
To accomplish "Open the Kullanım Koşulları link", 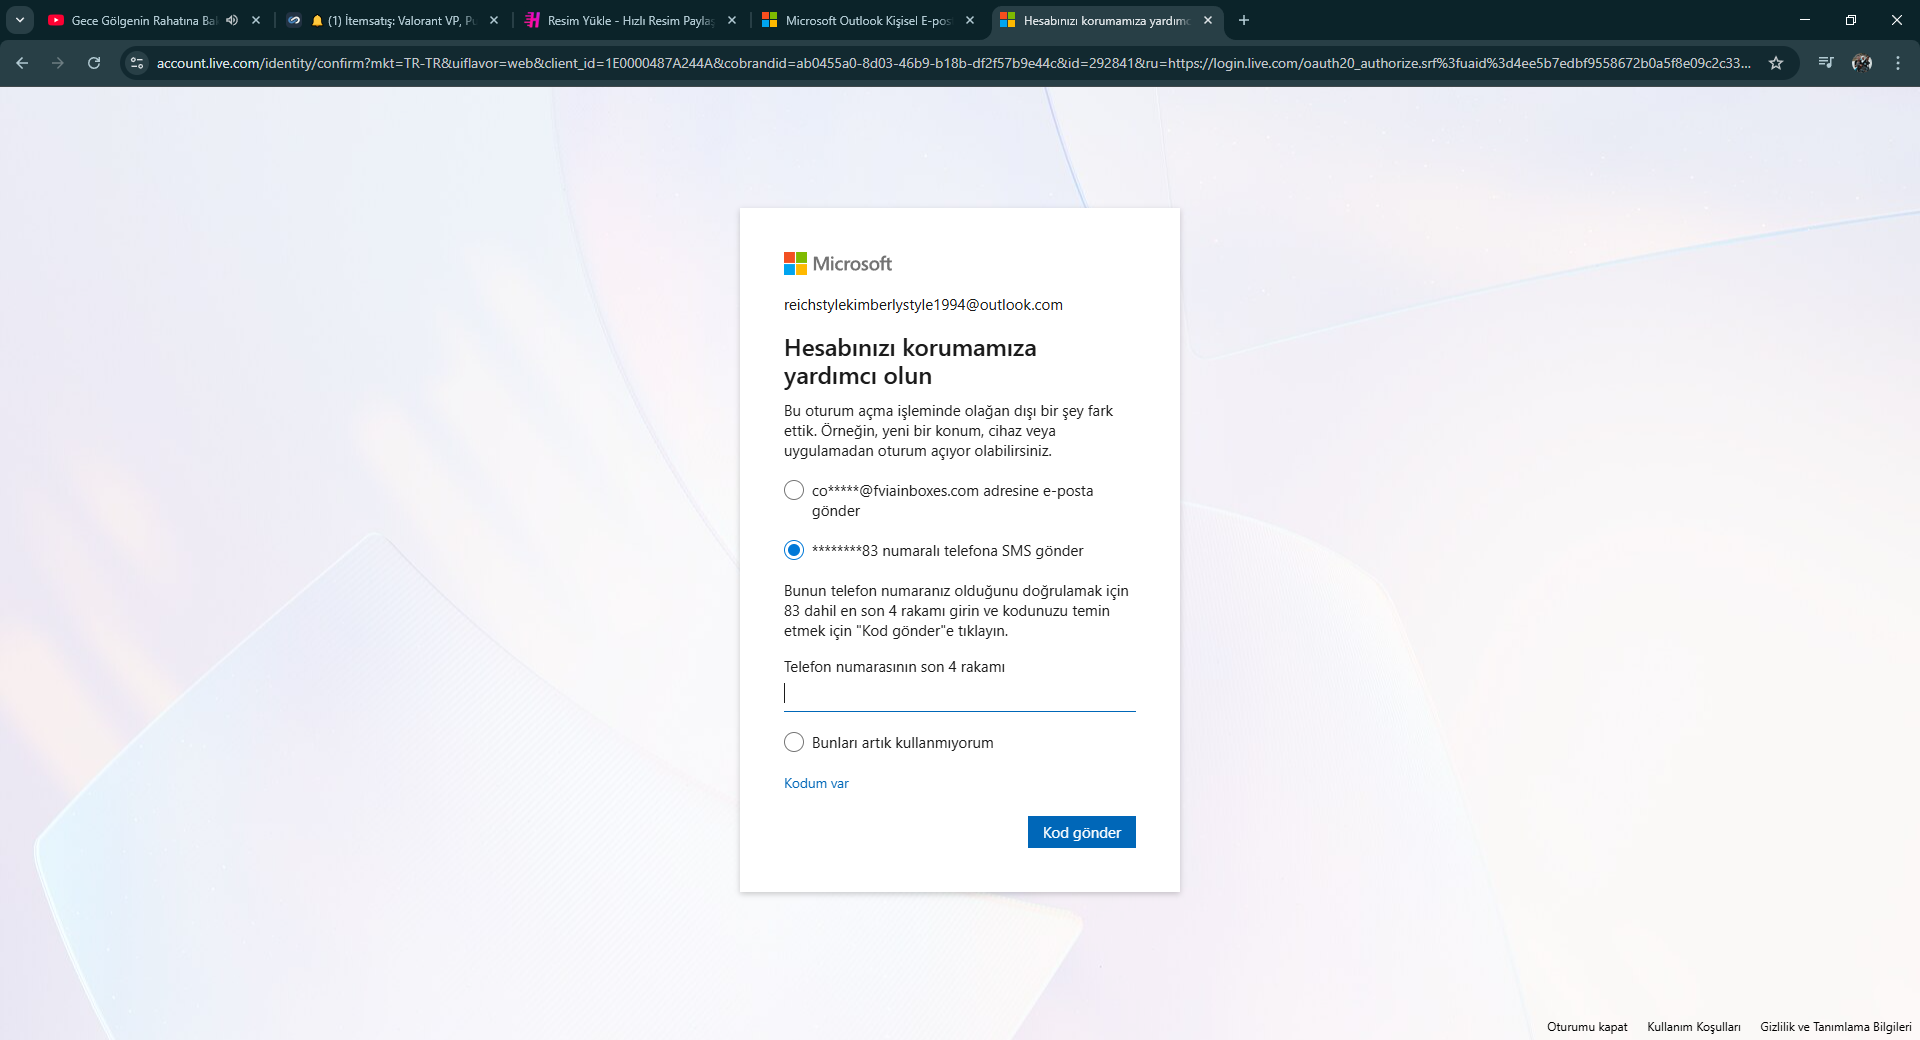I will coord(1694,1027).
